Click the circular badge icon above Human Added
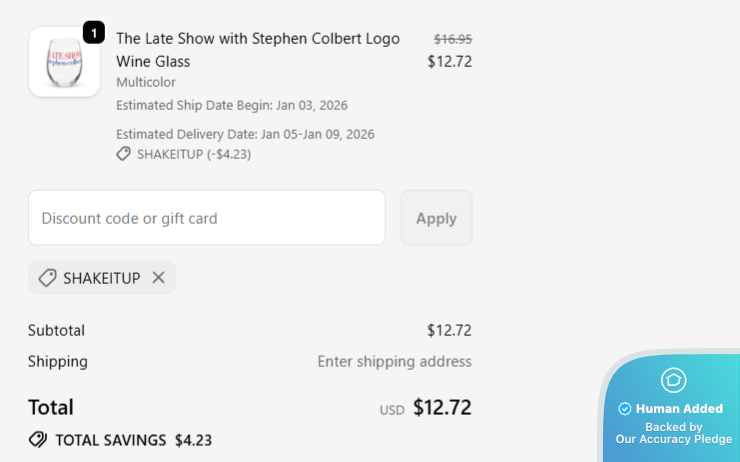The image size is (740, 462). tap(673, 380)
